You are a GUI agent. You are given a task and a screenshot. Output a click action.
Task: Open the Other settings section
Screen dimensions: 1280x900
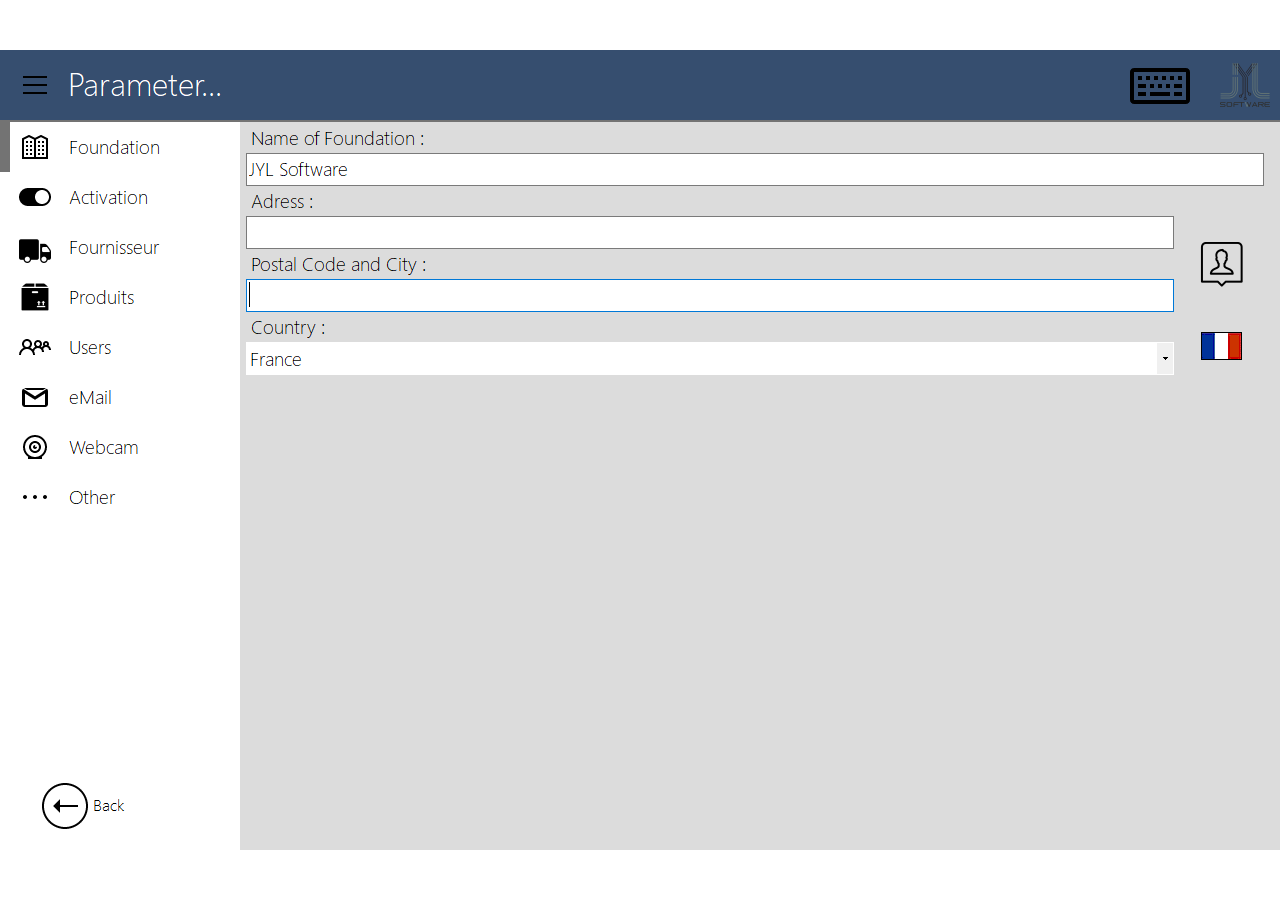point(92,498)
